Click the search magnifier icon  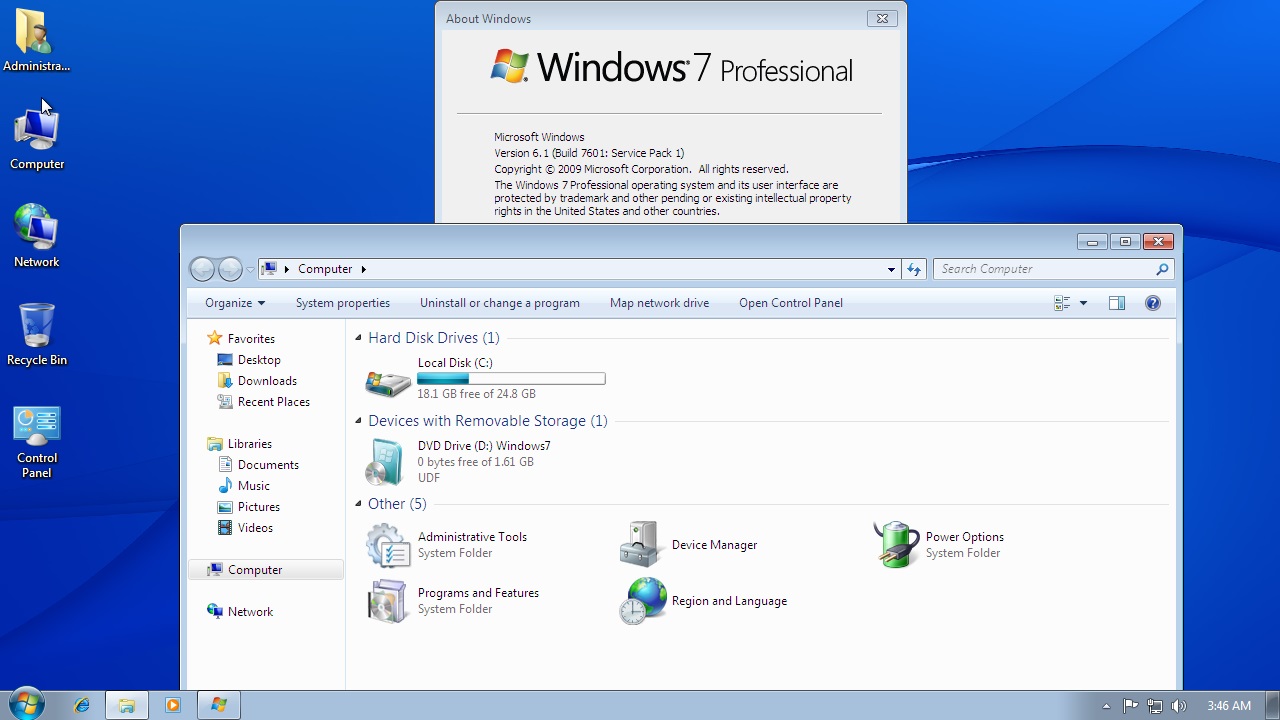click(1162, 269)
